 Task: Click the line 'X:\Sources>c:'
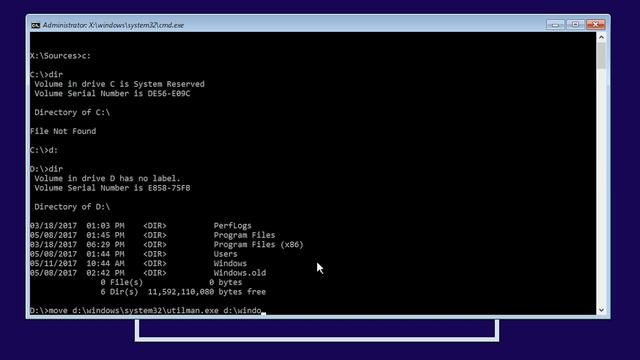coord(60,56)
